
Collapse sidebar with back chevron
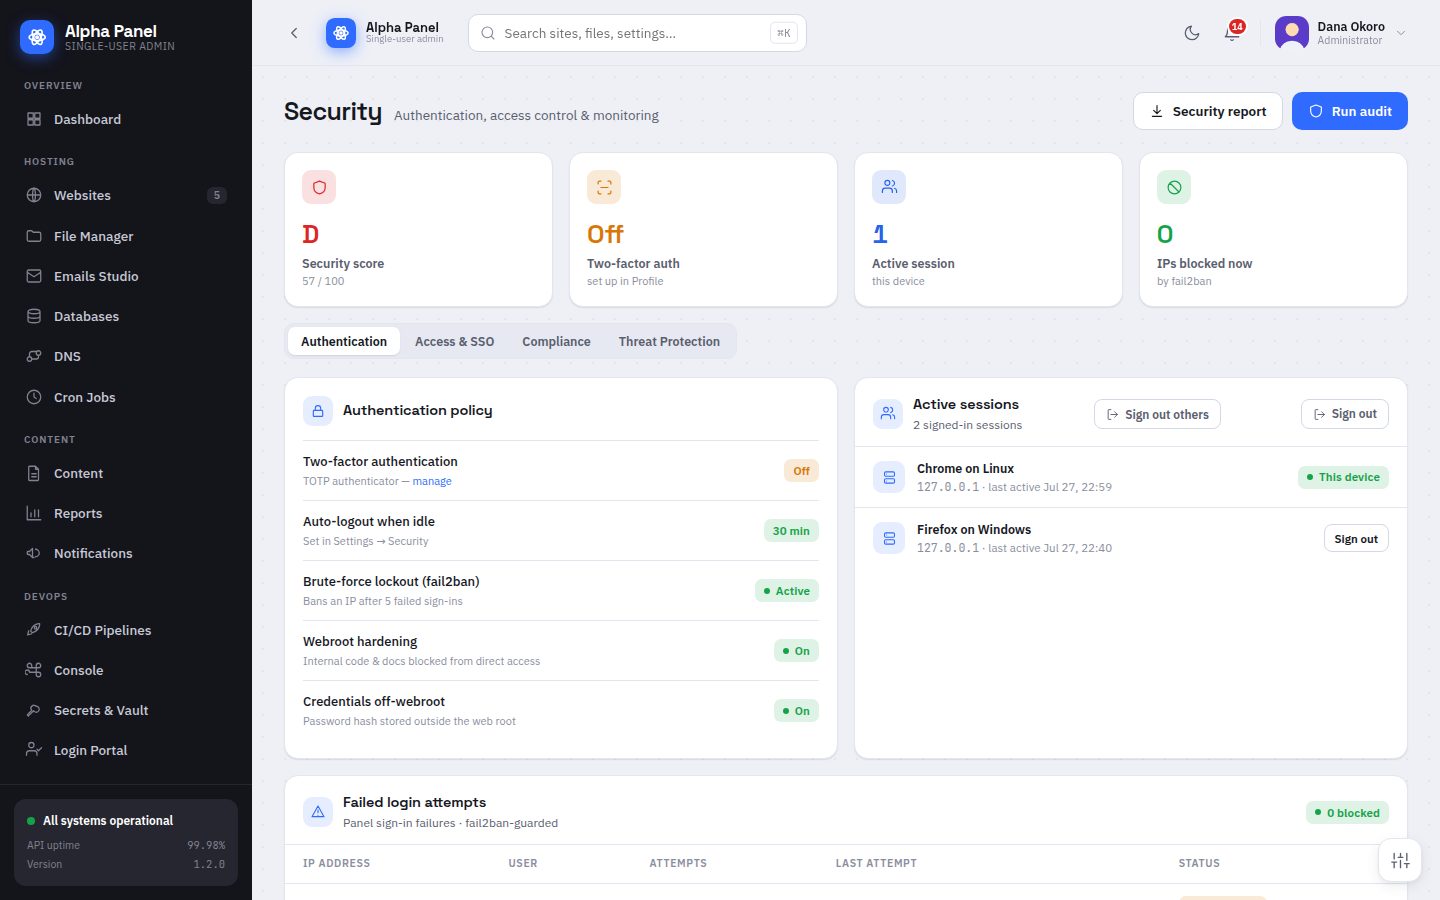point(294,33)
